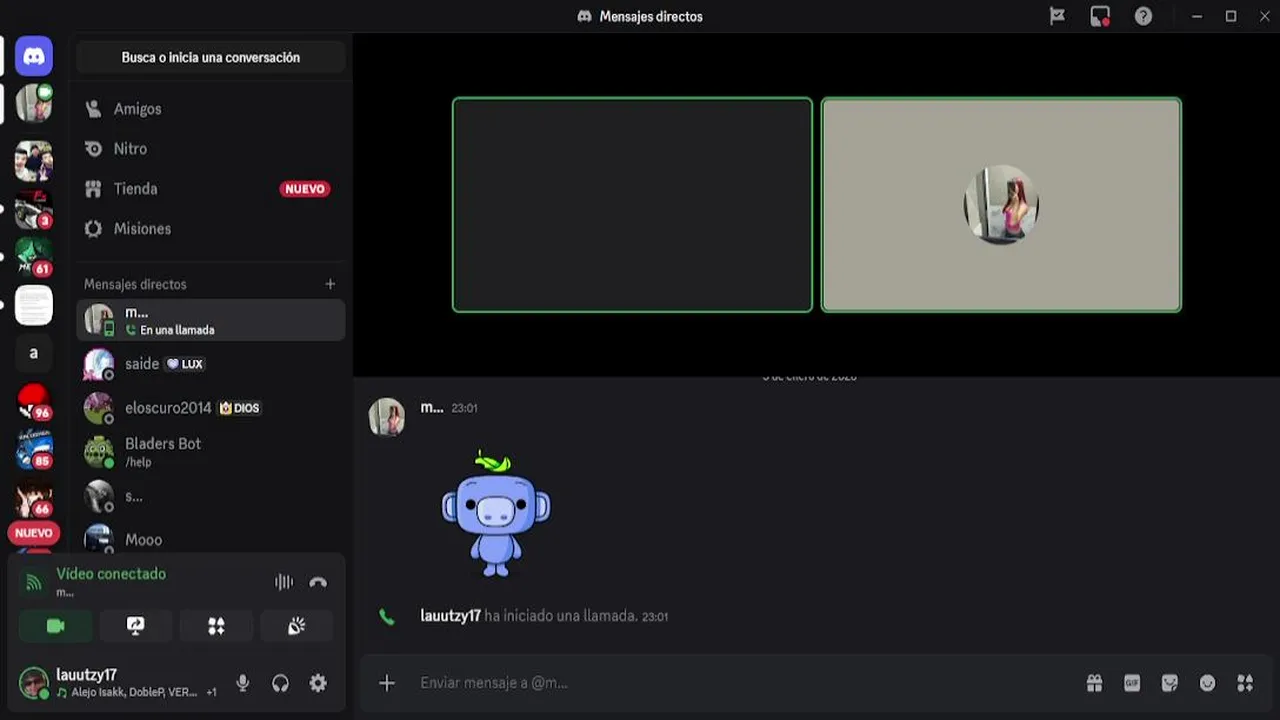Open the Nitro page

click(x=211, y=149)
